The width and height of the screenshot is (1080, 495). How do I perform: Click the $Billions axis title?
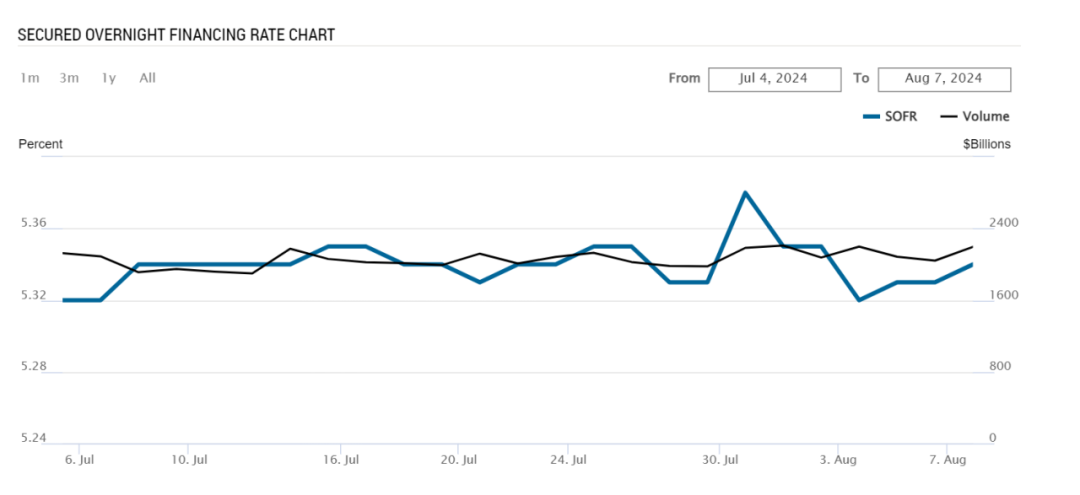(x=986, y=144)
